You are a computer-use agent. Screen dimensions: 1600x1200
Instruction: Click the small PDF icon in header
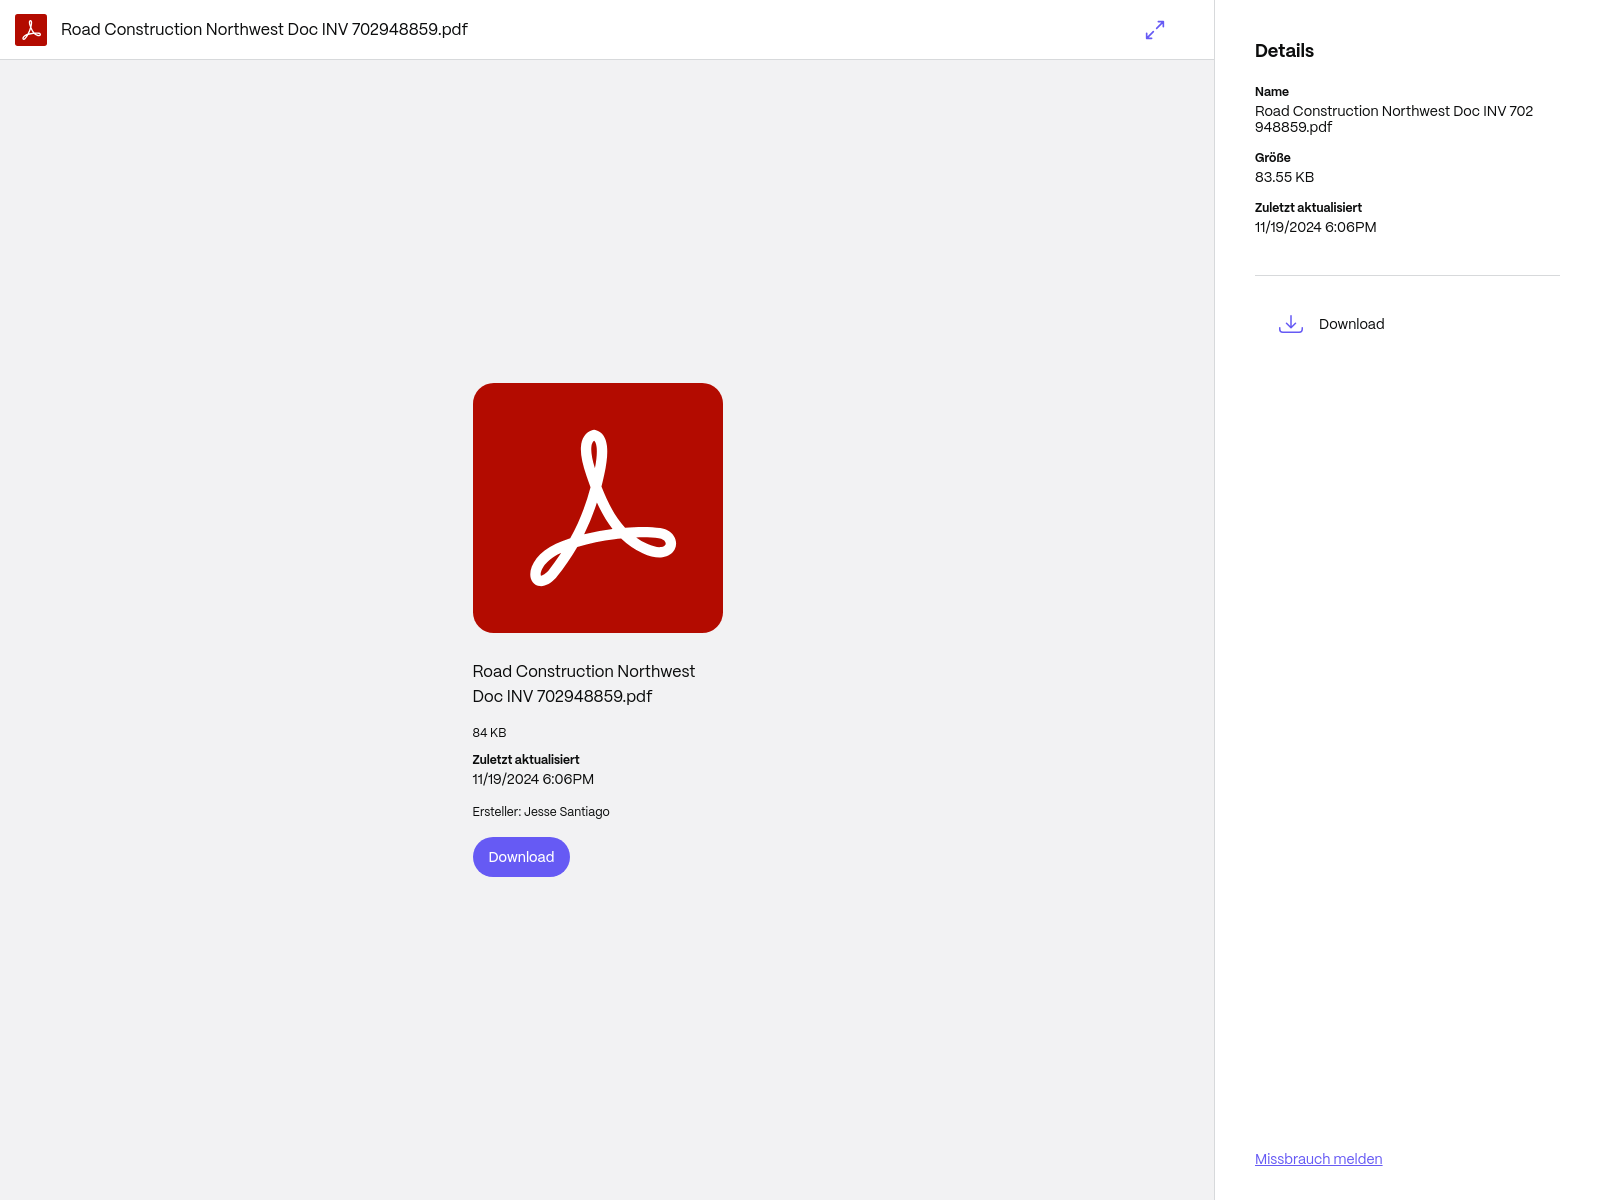coord(31,30)
